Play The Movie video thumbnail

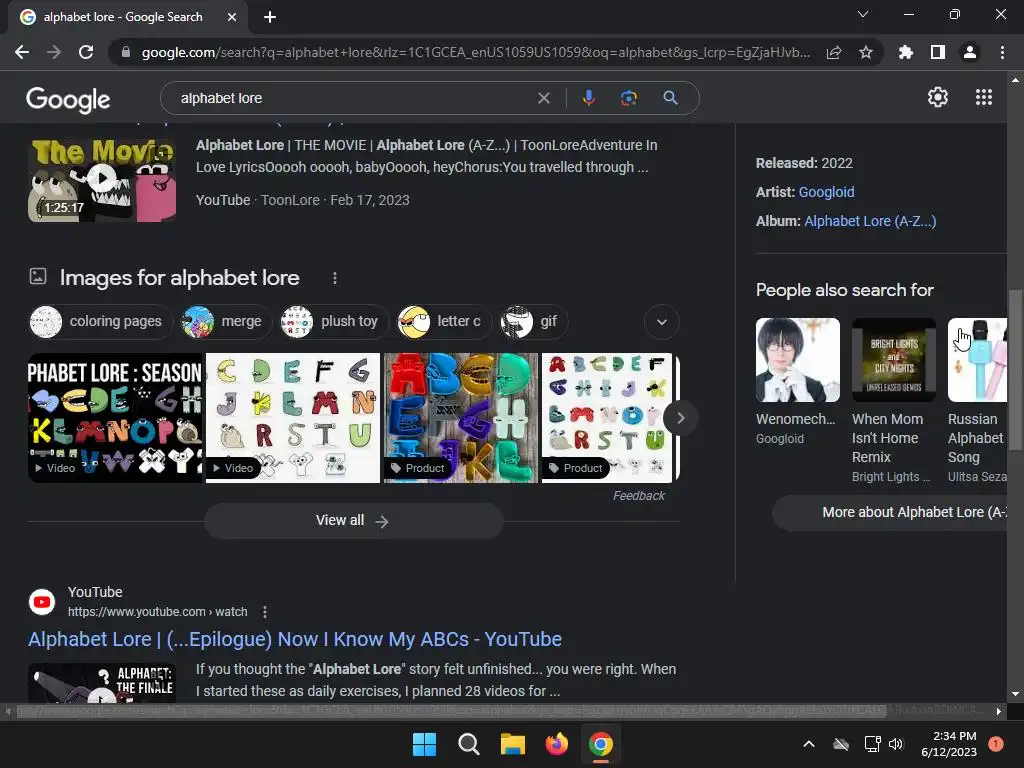click(102, 179)
